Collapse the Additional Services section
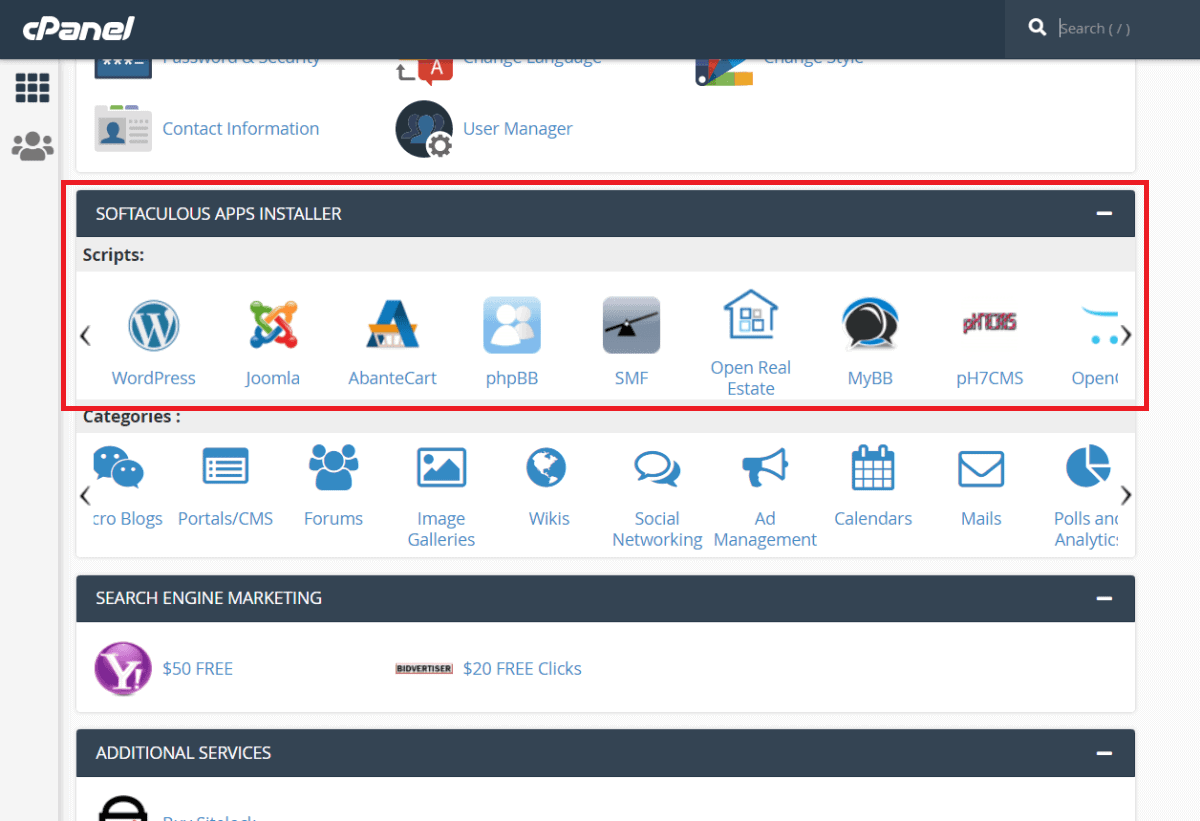The width and height of the screenshot is (1200, 821). tap(1104, 753)
